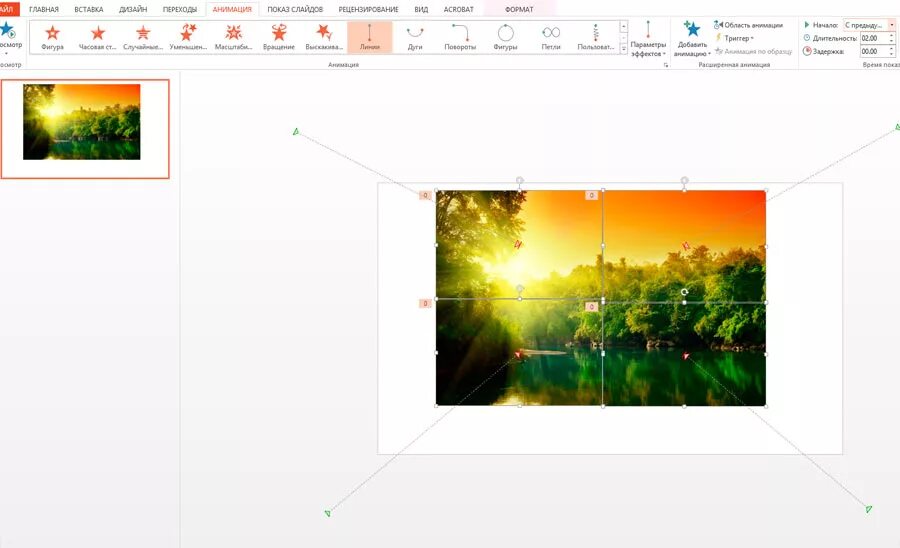This screenshot has width=900, height=548.
Task: Switch to the ВСТАВКА tab
Action: (x=89, y=10)
